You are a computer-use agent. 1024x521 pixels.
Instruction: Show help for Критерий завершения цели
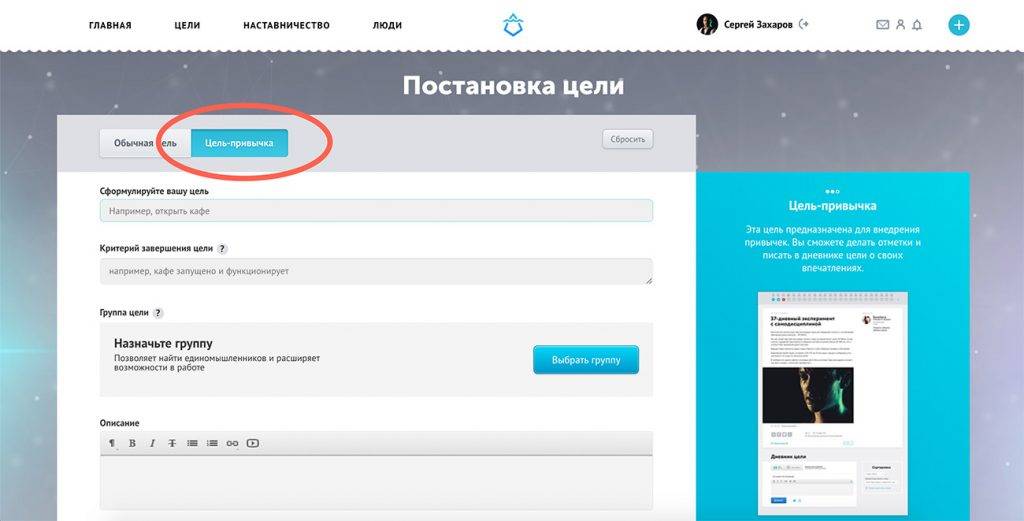[x=223, y=249]
